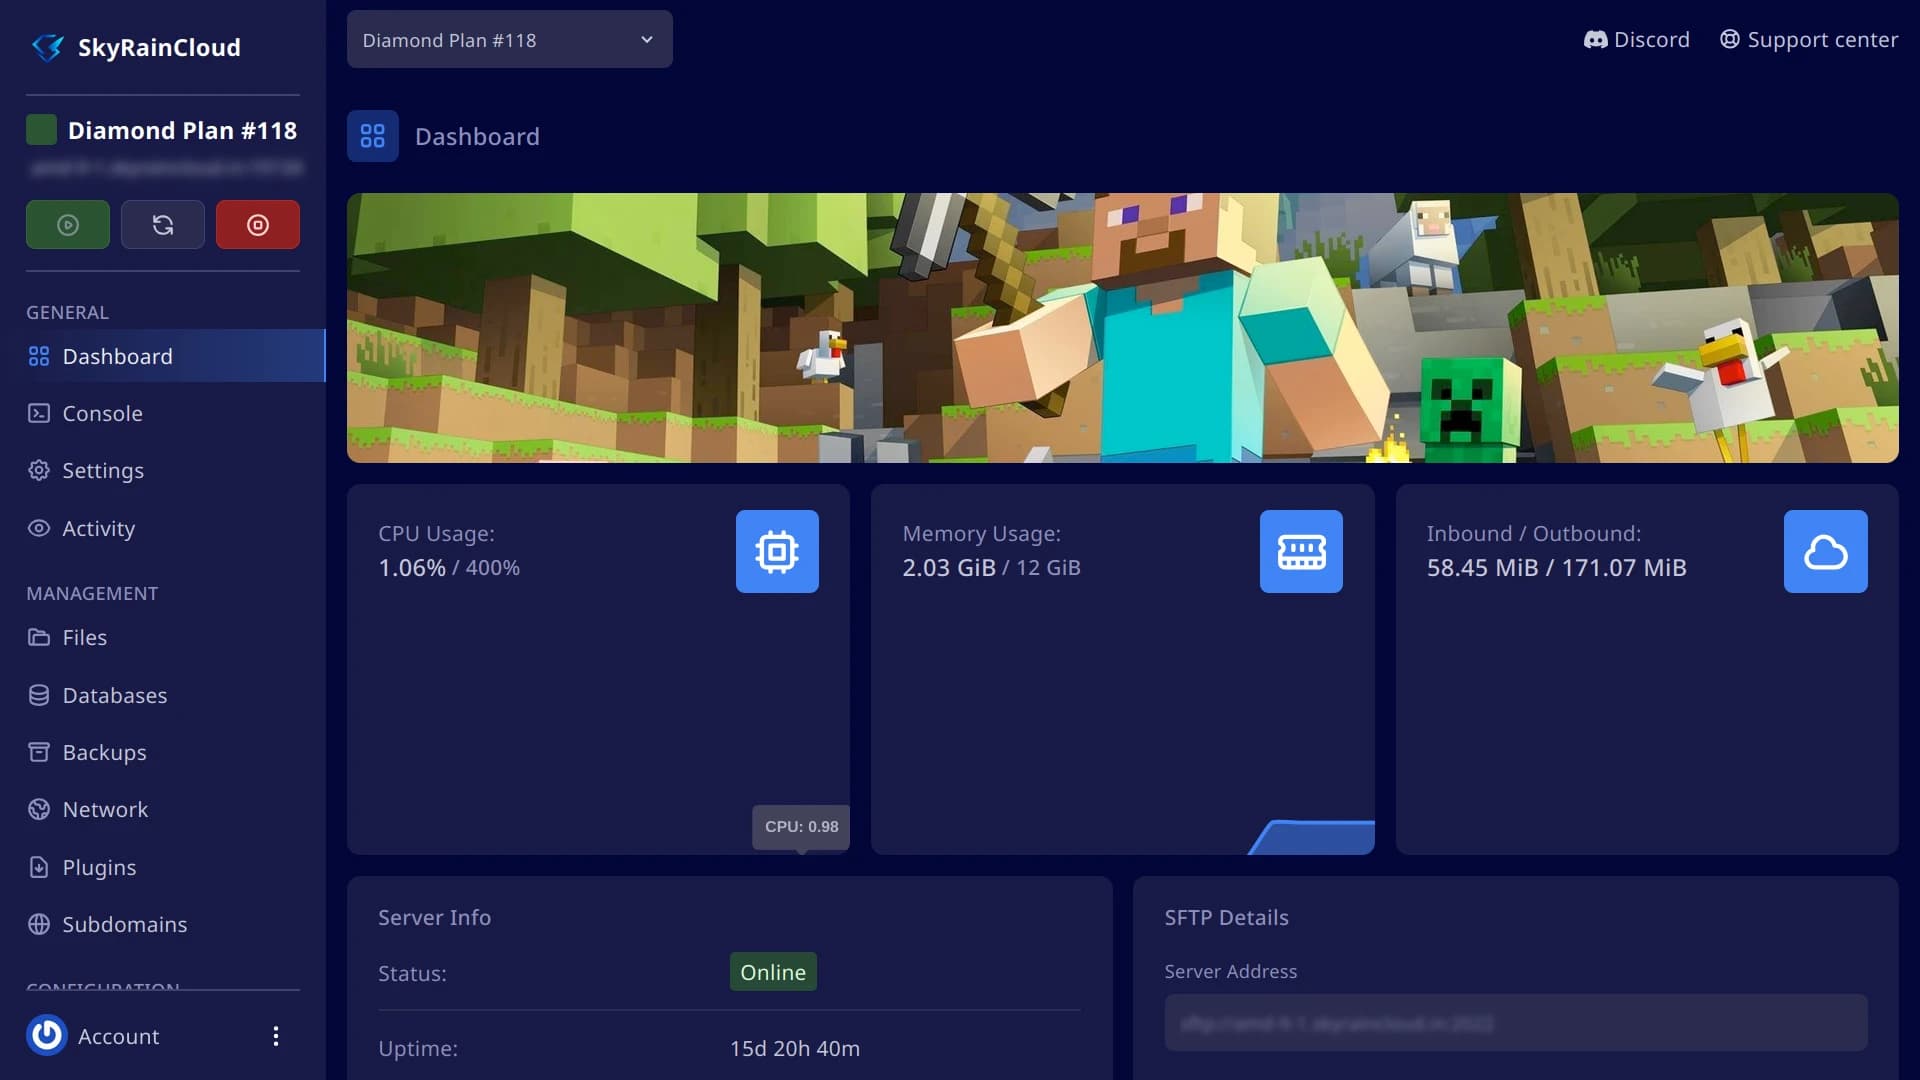Click the Diamond Plan #118 sidebar title
This screenshot has height=1080, width=1920.
click(183, 131)
